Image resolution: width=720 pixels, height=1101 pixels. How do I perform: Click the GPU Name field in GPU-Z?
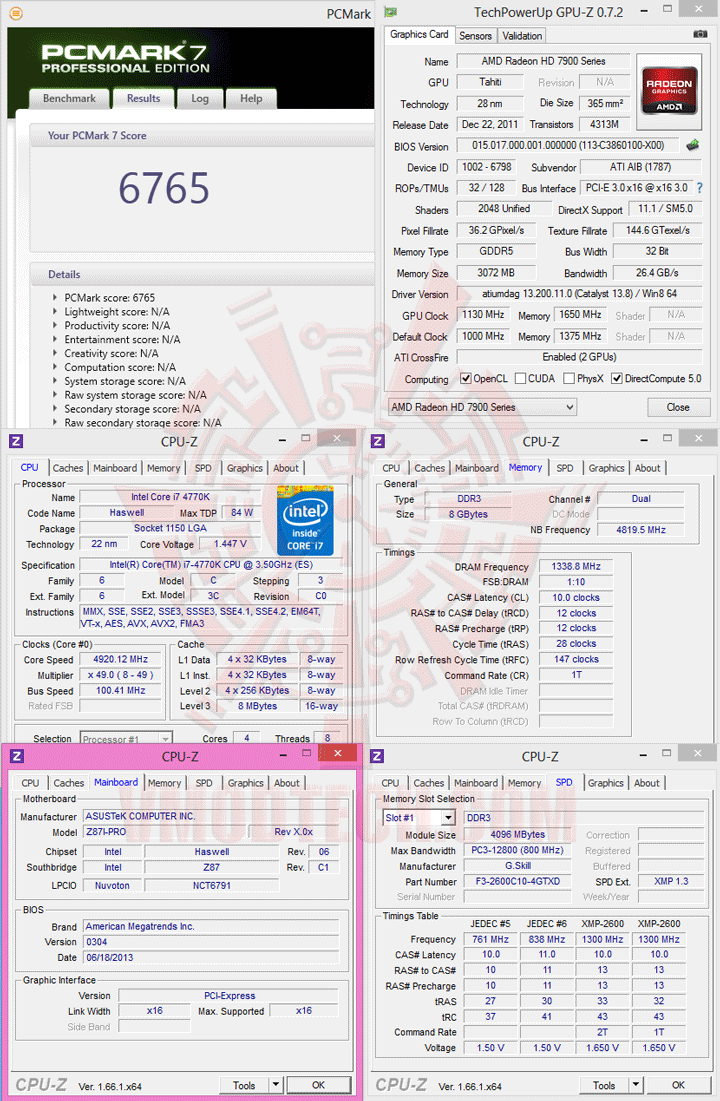point(544,61)
